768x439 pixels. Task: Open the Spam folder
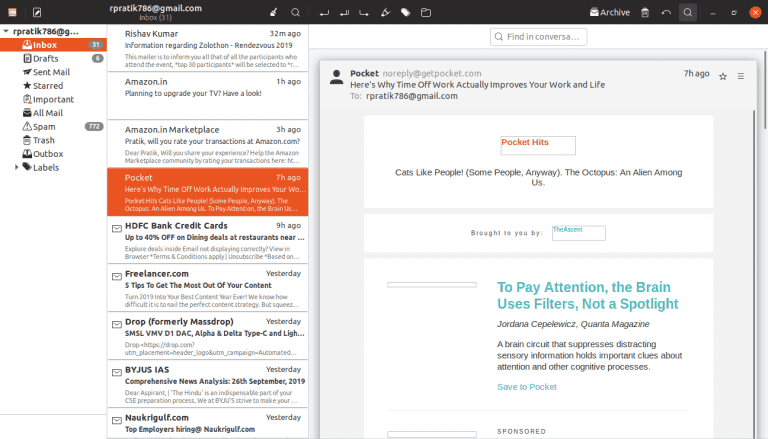tap(53, 126)
